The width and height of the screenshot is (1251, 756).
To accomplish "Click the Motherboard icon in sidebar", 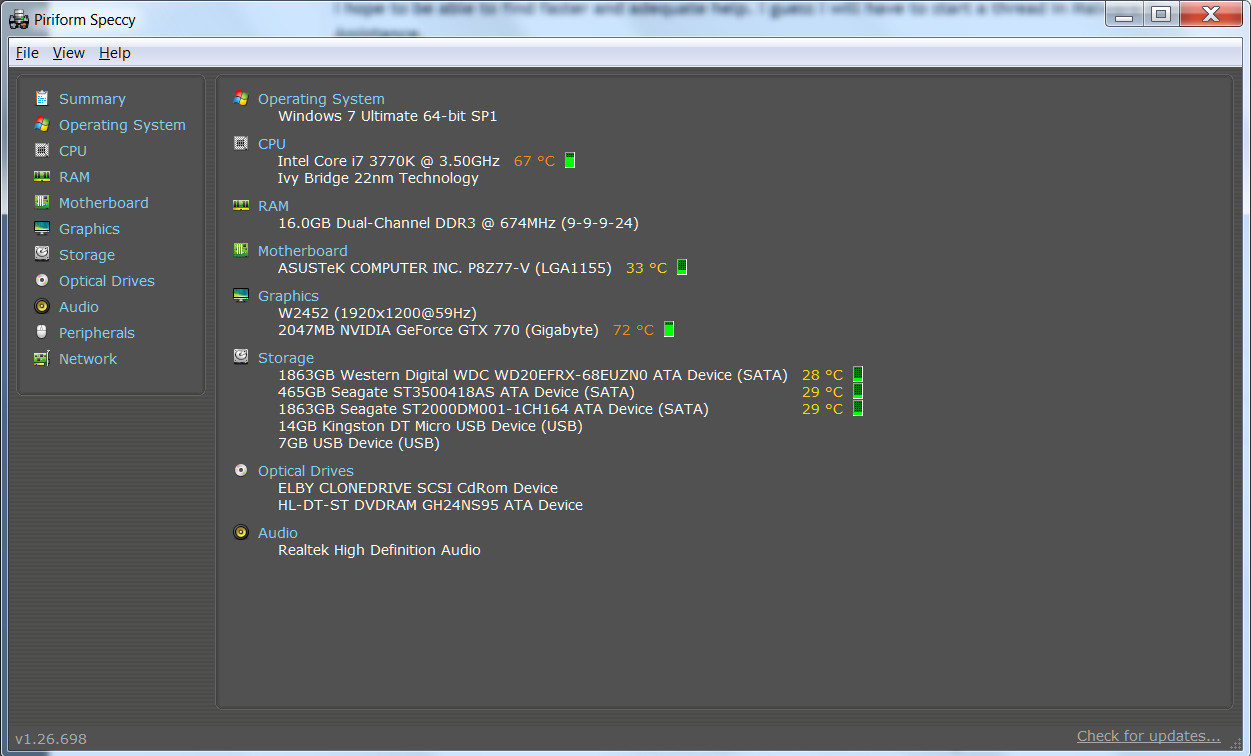I will 41,202.
